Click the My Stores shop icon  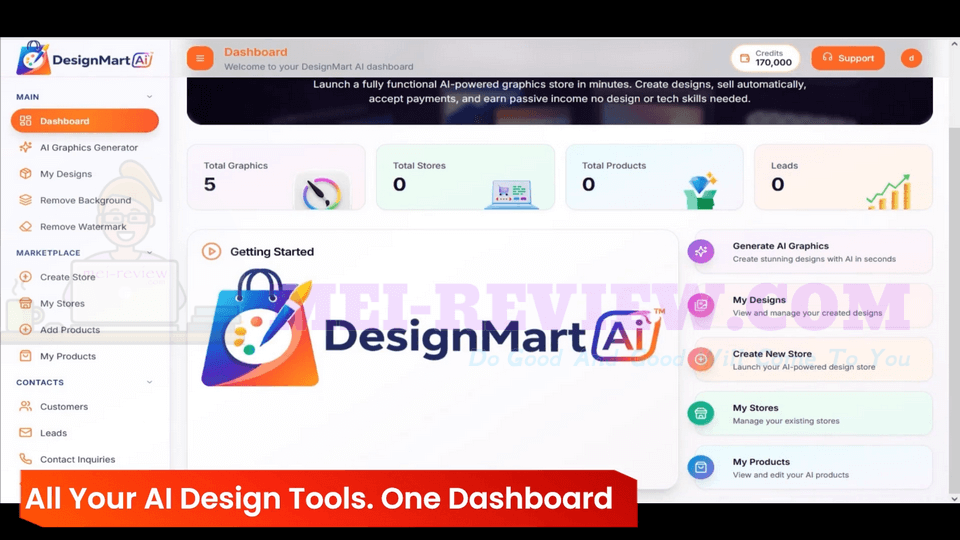pos(25,303)
